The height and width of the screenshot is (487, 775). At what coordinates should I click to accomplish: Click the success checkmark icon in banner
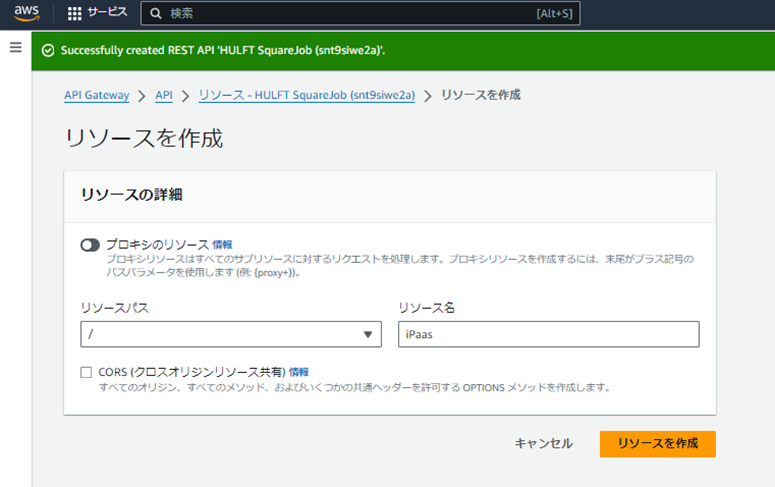coord(48,50)
